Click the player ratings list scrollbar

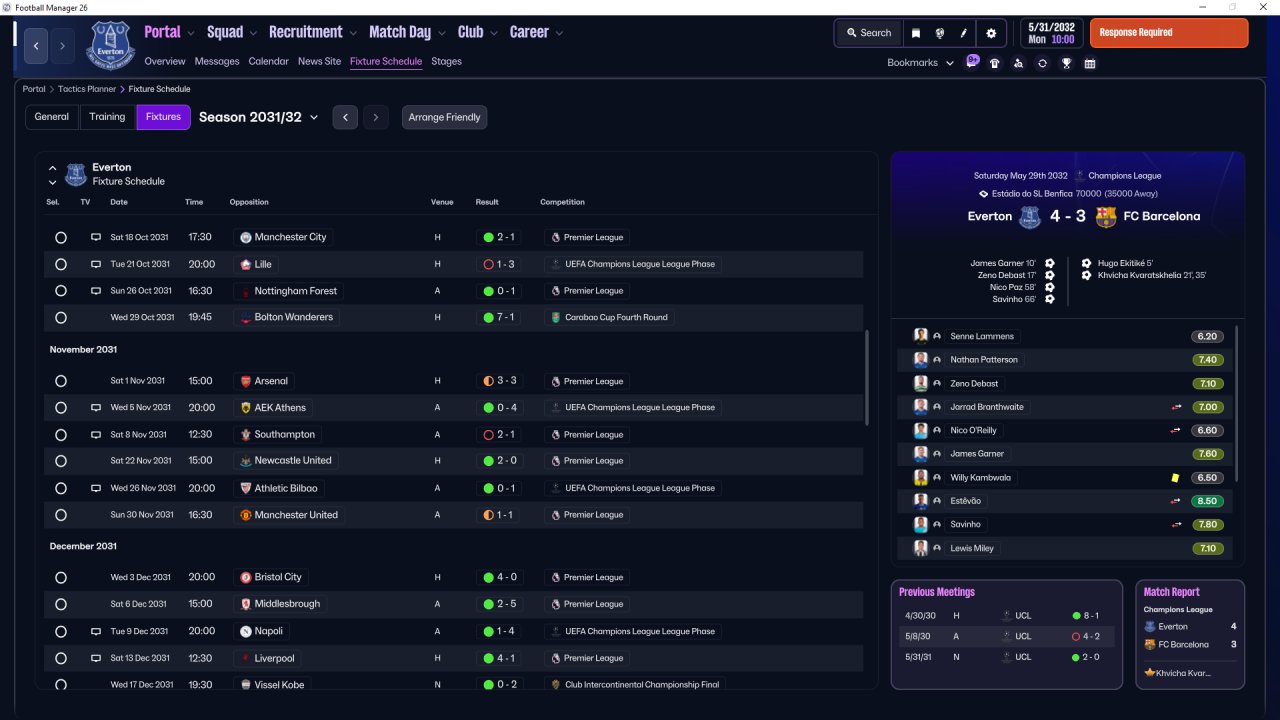(x=1237, y=405)
